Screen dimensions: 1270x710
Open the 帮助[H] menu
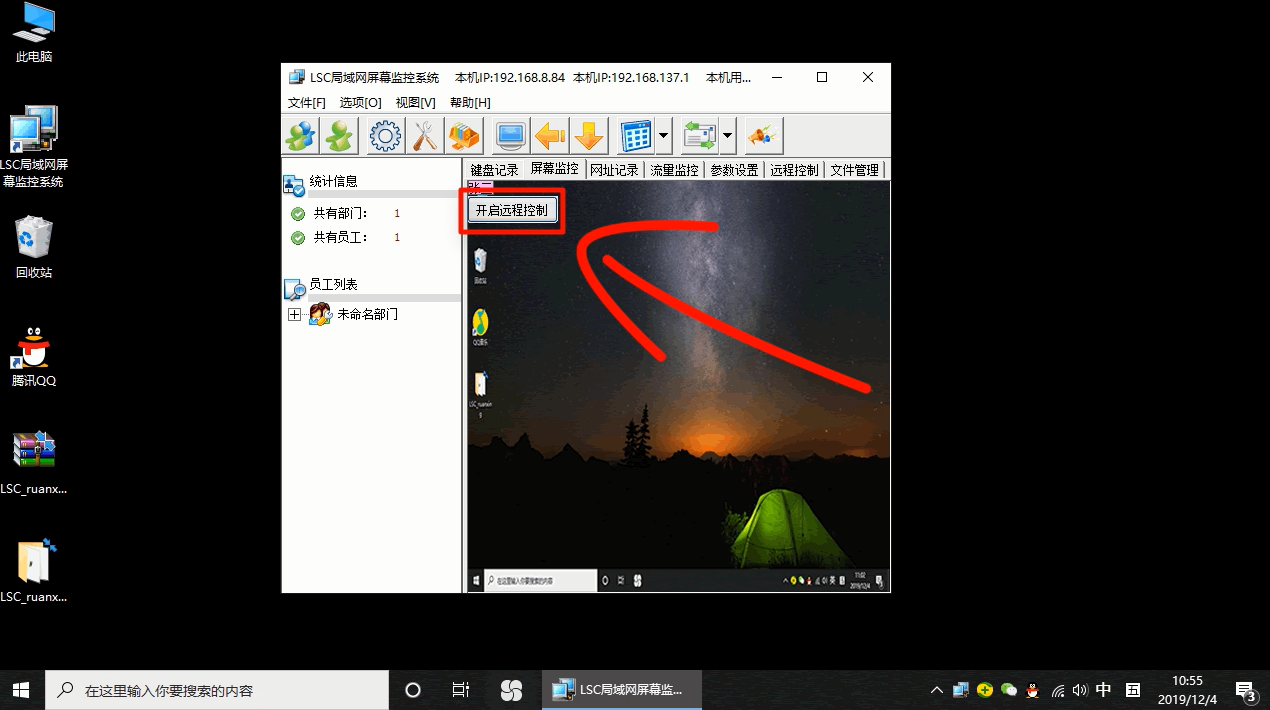pyautogui.click(x=470, y=102)
